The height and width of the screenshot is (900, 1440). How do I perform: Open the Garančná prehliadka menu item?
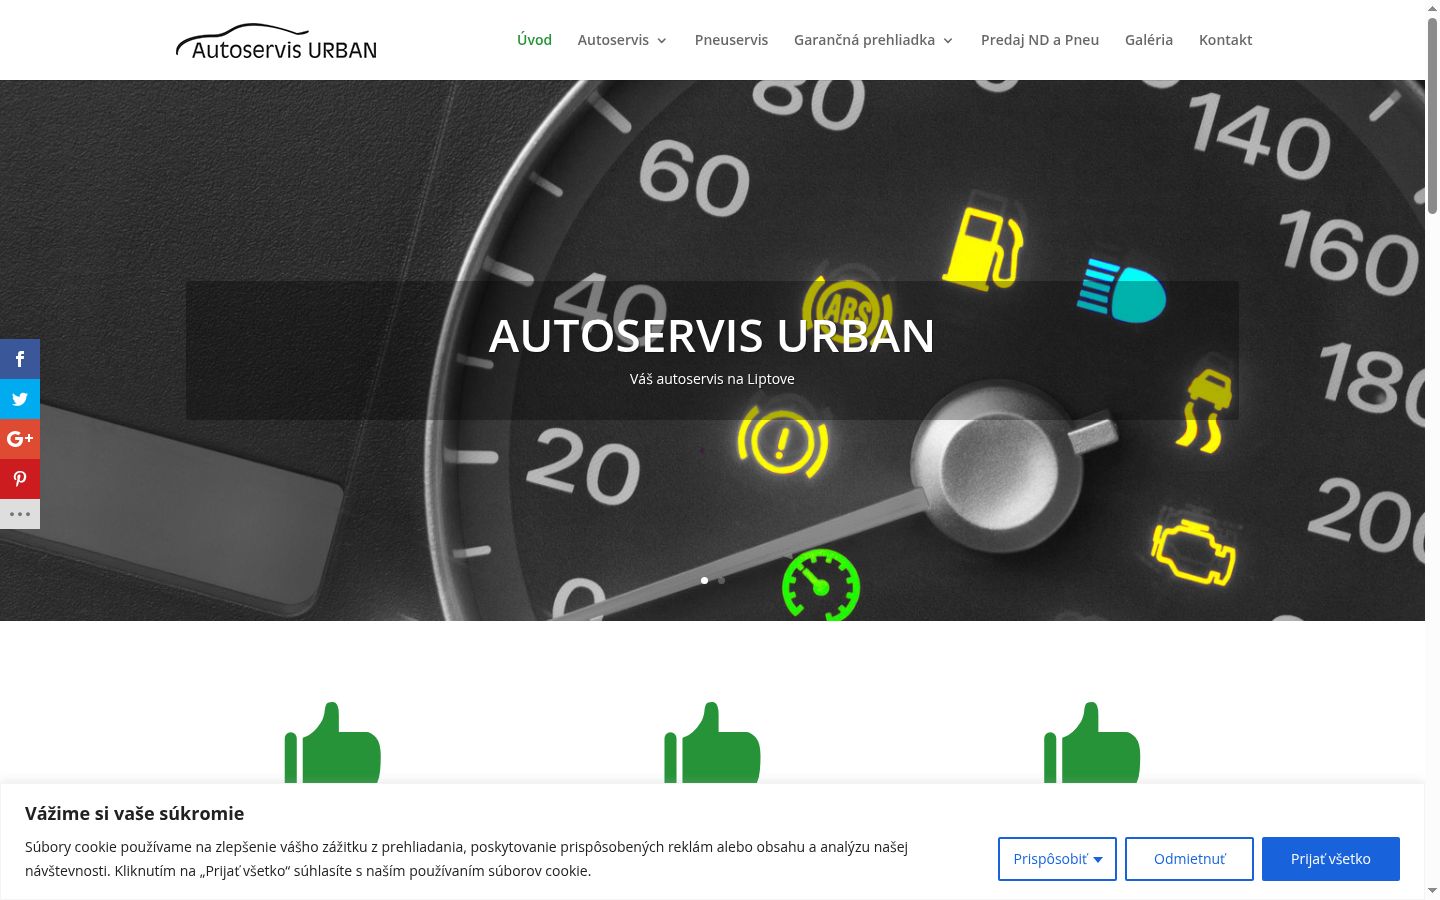coord(864,40)
